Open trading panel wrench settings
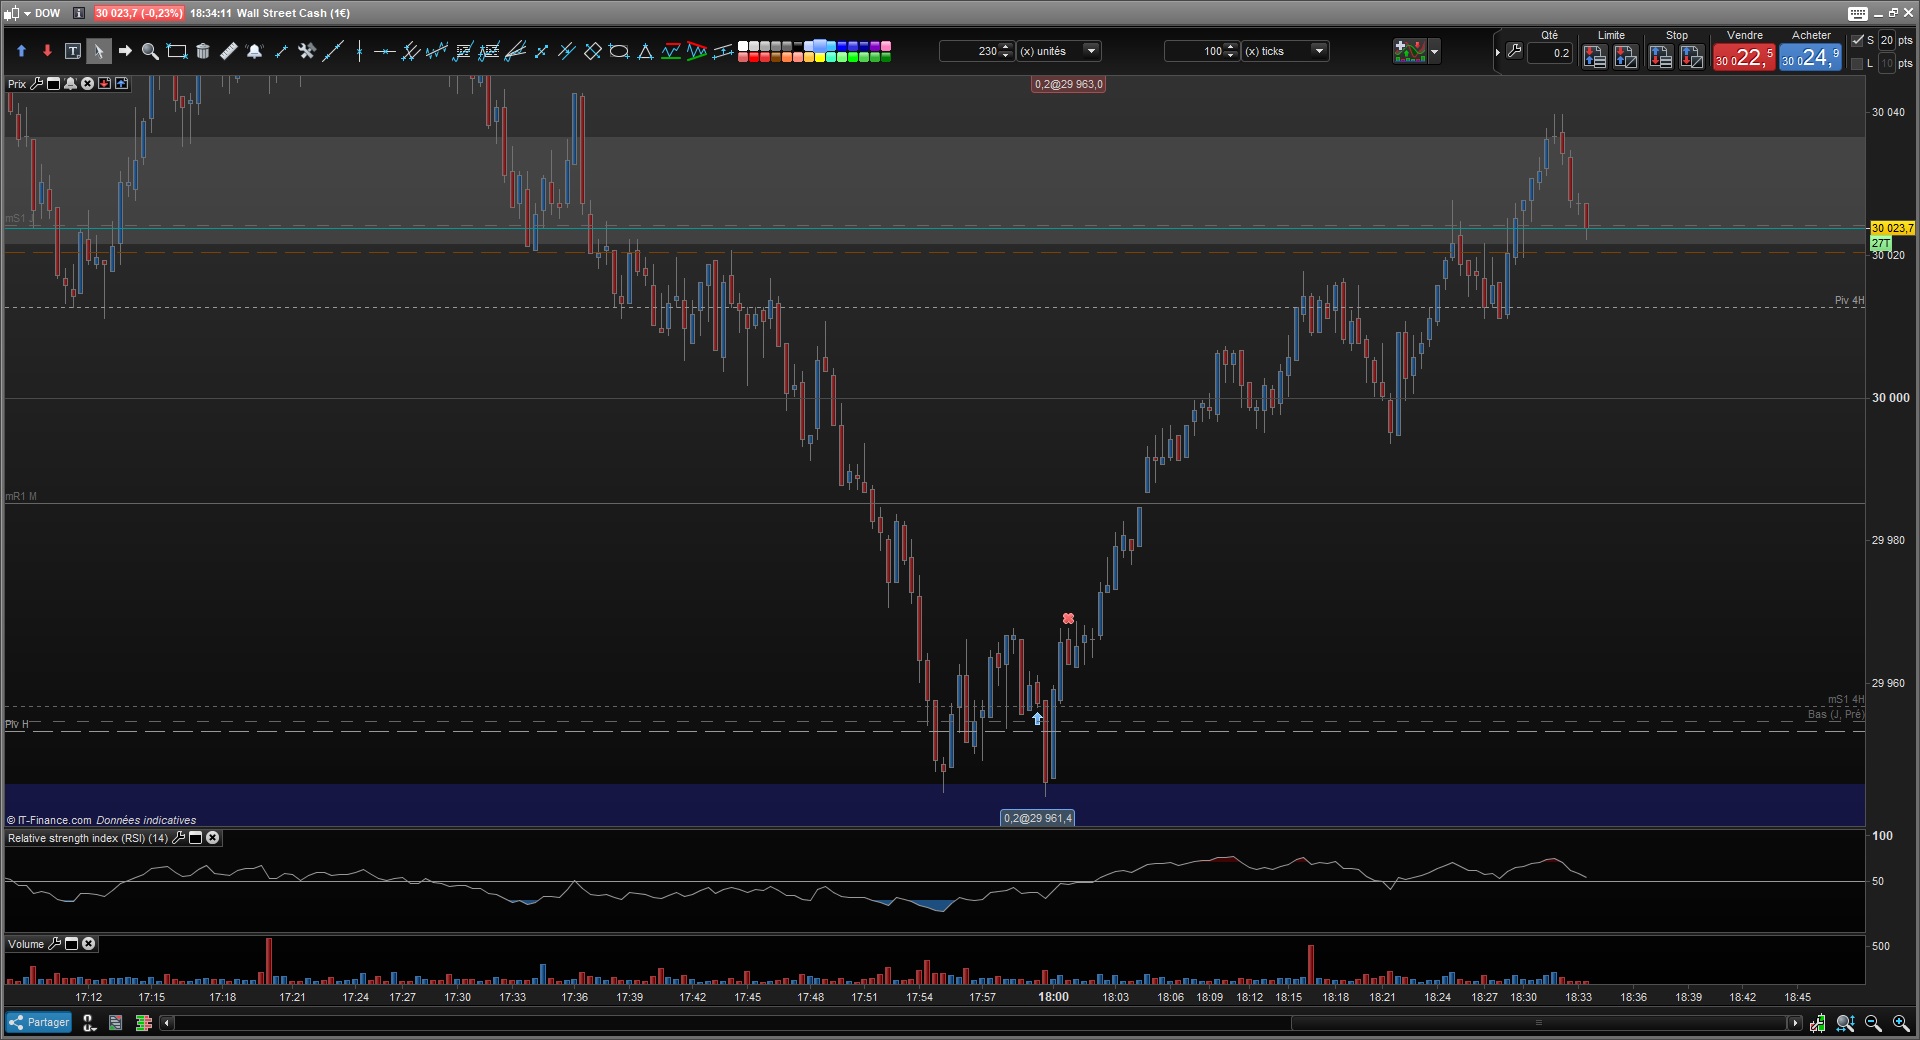This screenshot has height=1040, width=1920. (1514, 51)
